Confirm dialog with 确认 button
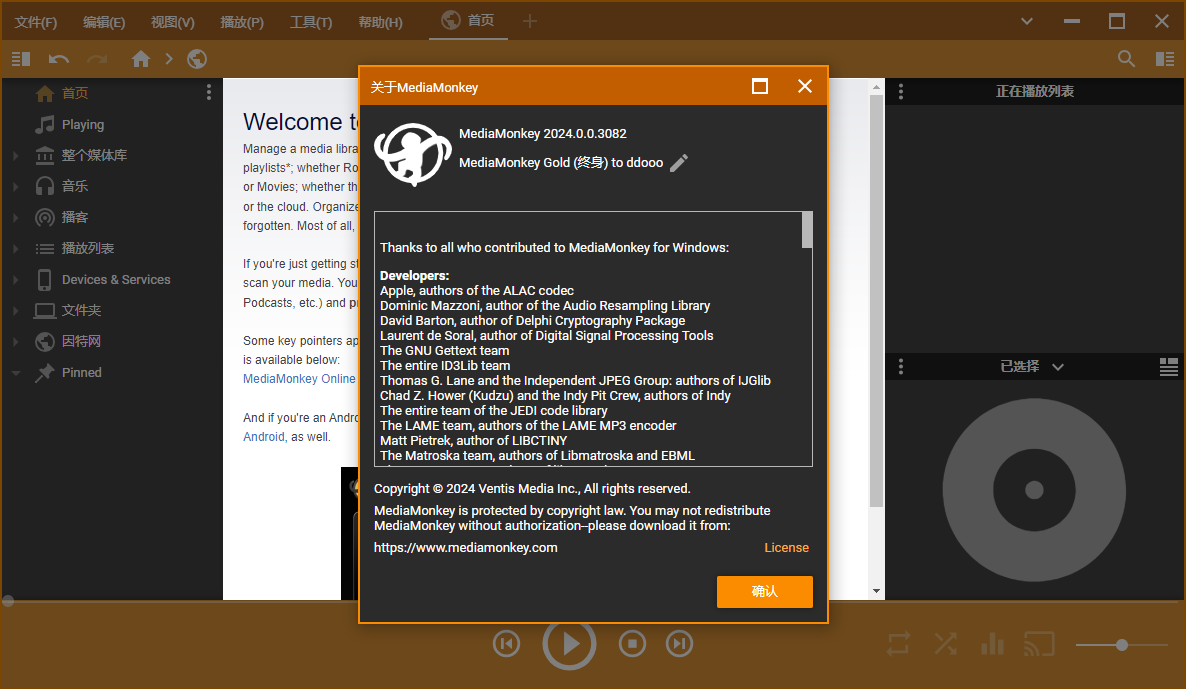 coord(765,591)
